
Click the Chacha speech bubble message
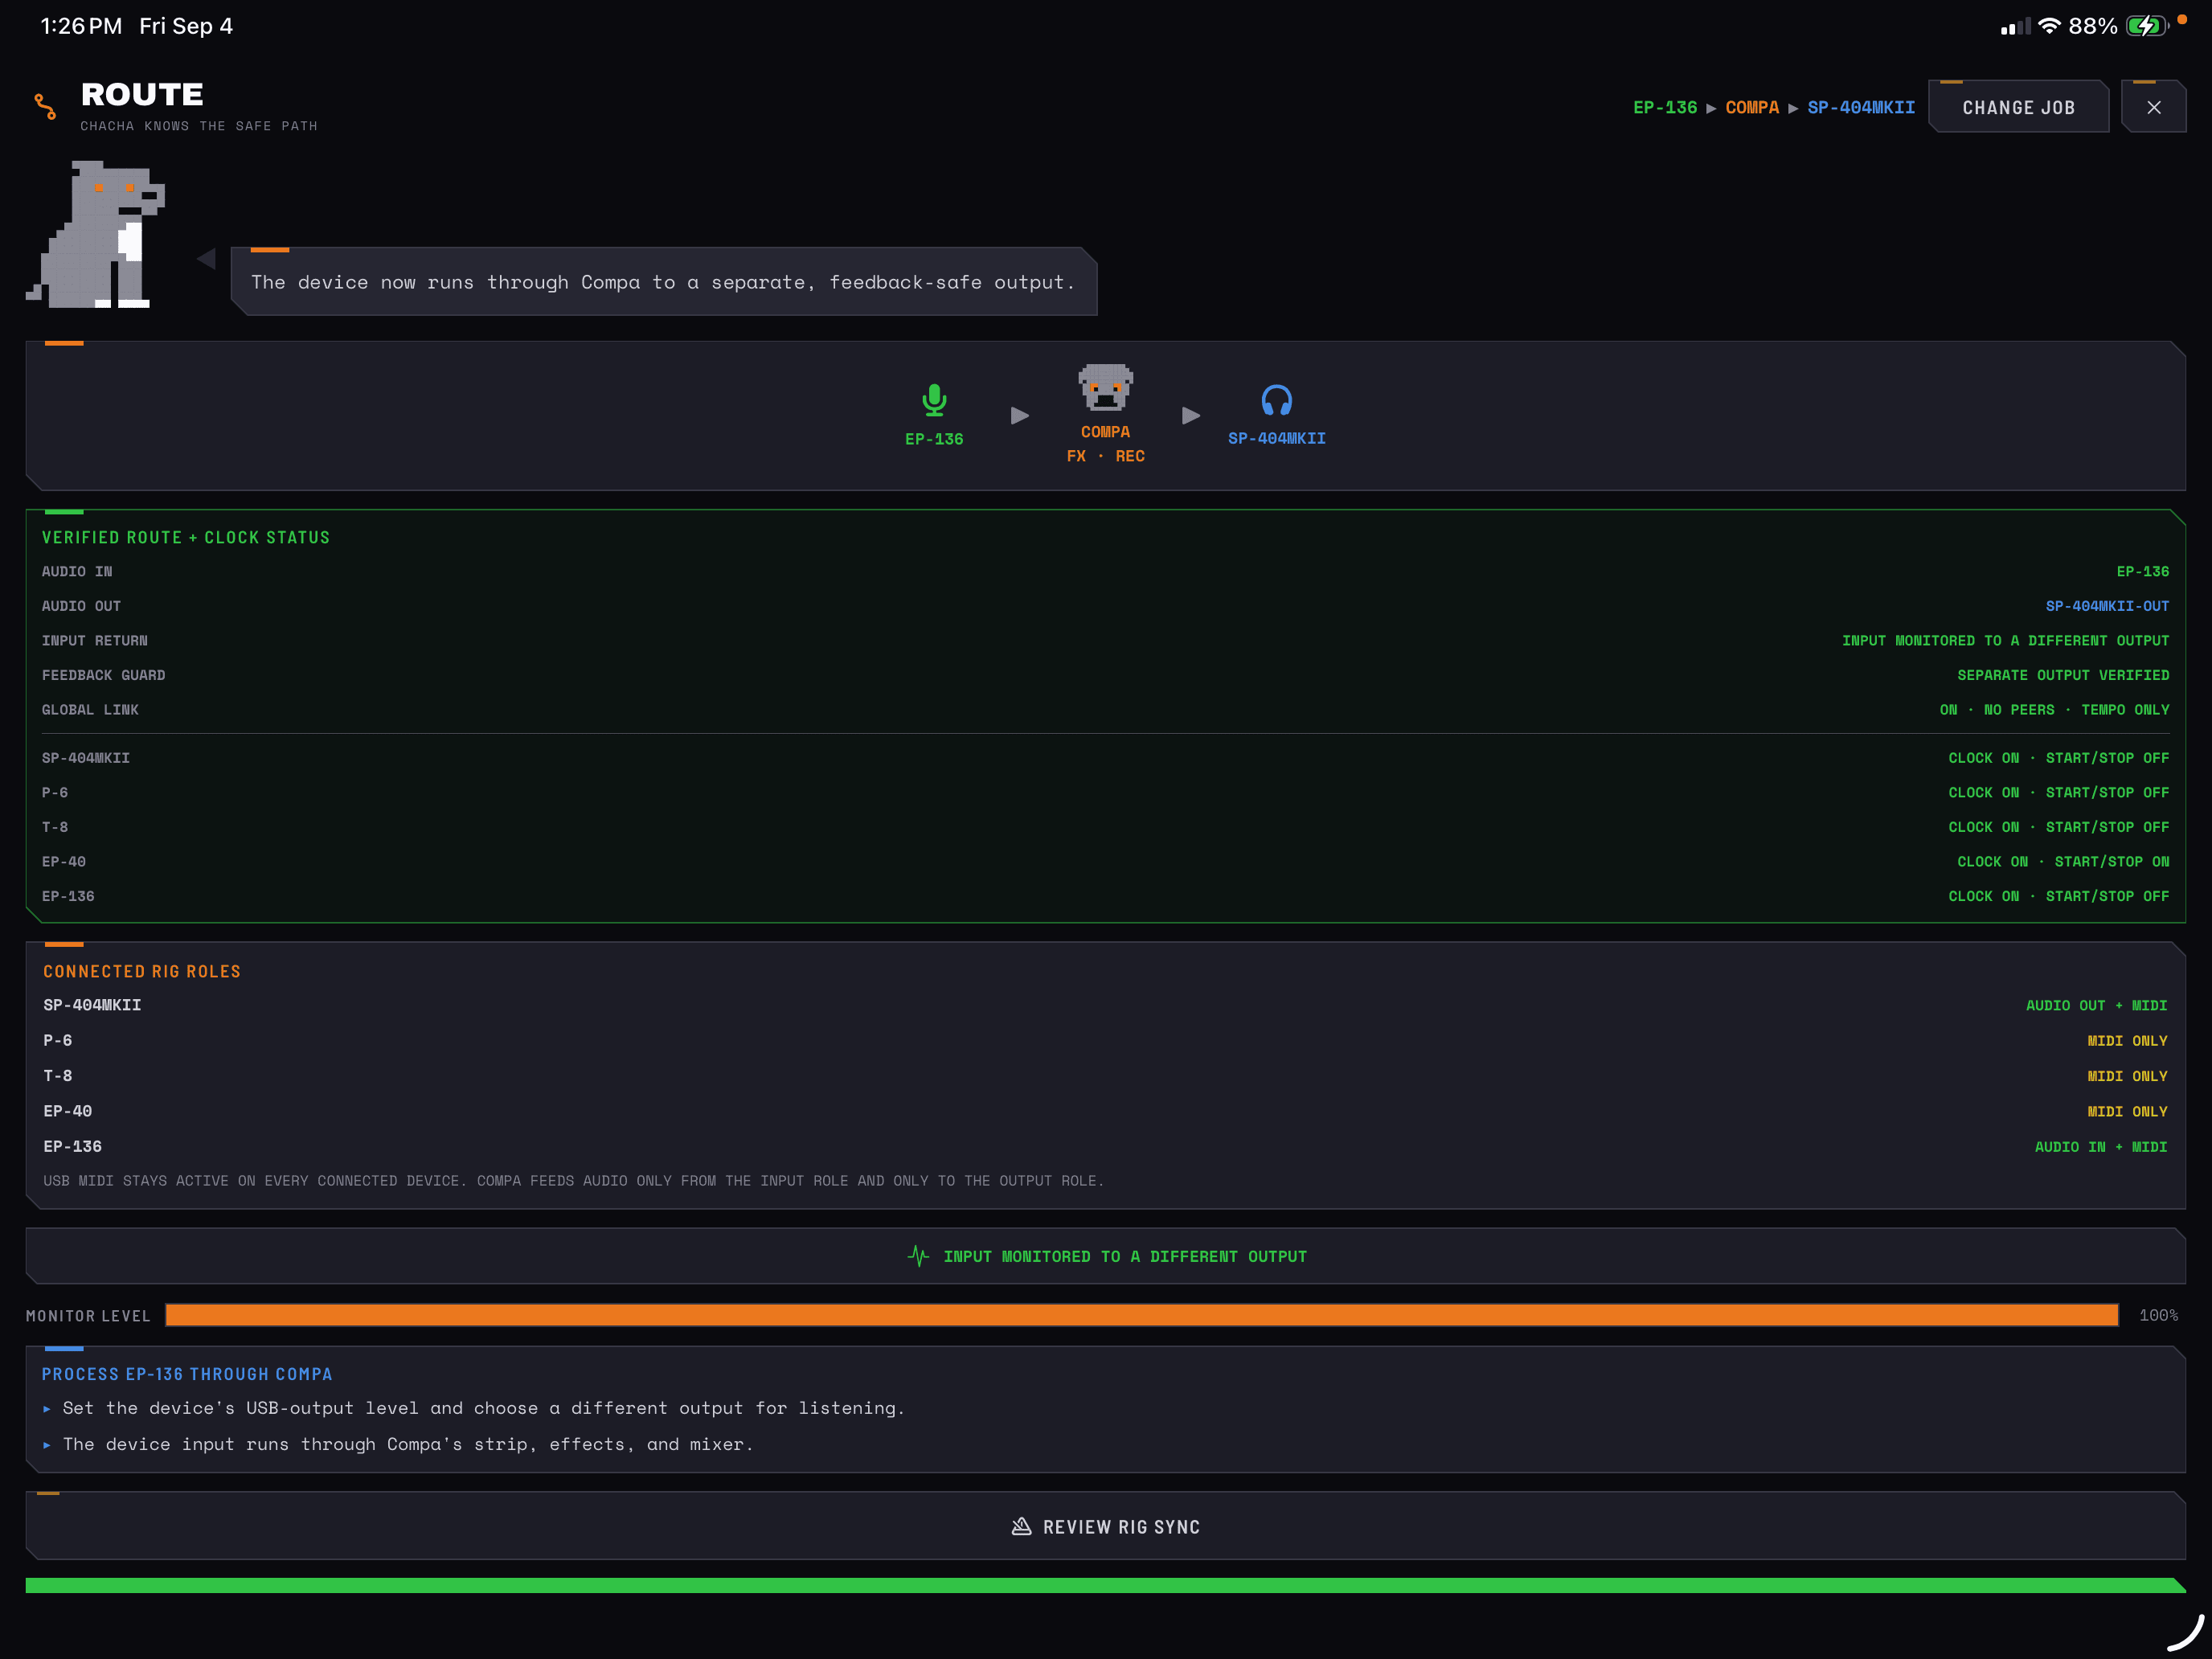coord(664,282)
